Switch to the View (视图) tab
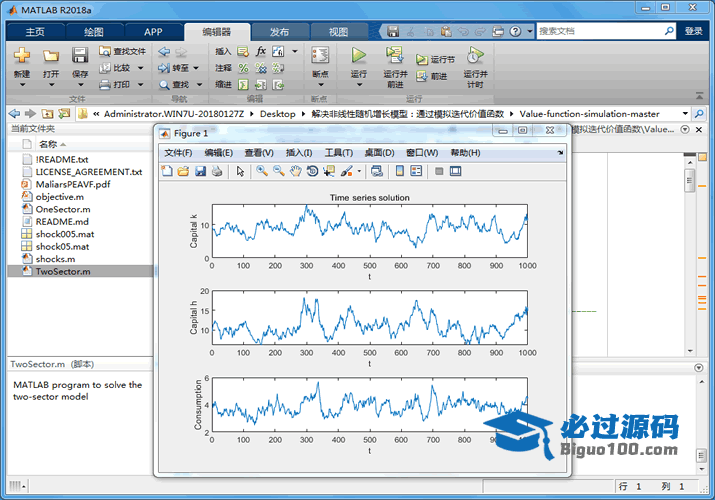The width and height of the screenshot is (715, 500). (x=338, y=32)
